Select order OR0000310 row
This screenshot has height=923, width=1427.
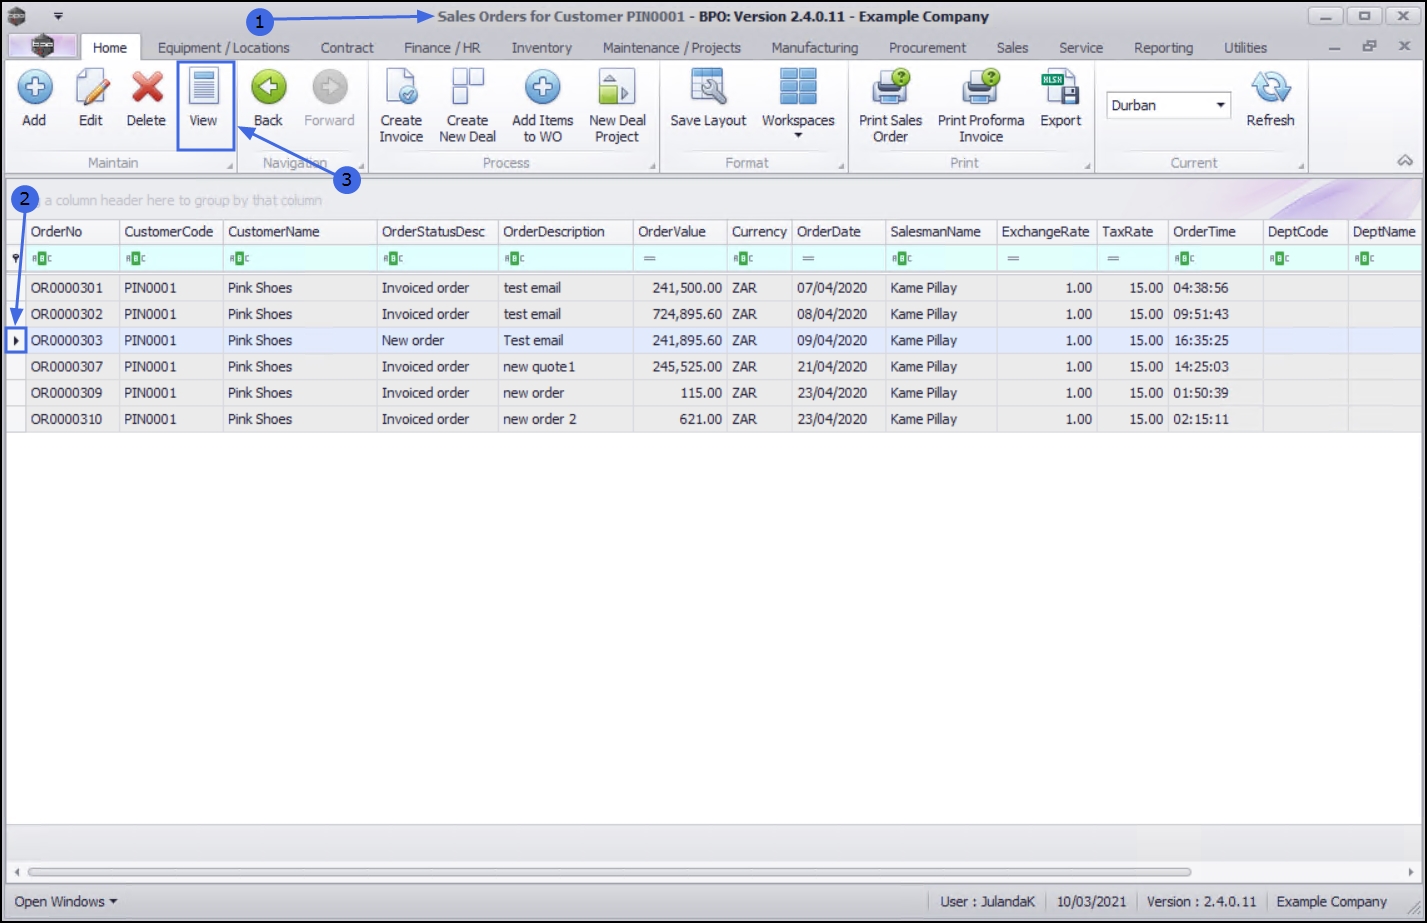714,419
